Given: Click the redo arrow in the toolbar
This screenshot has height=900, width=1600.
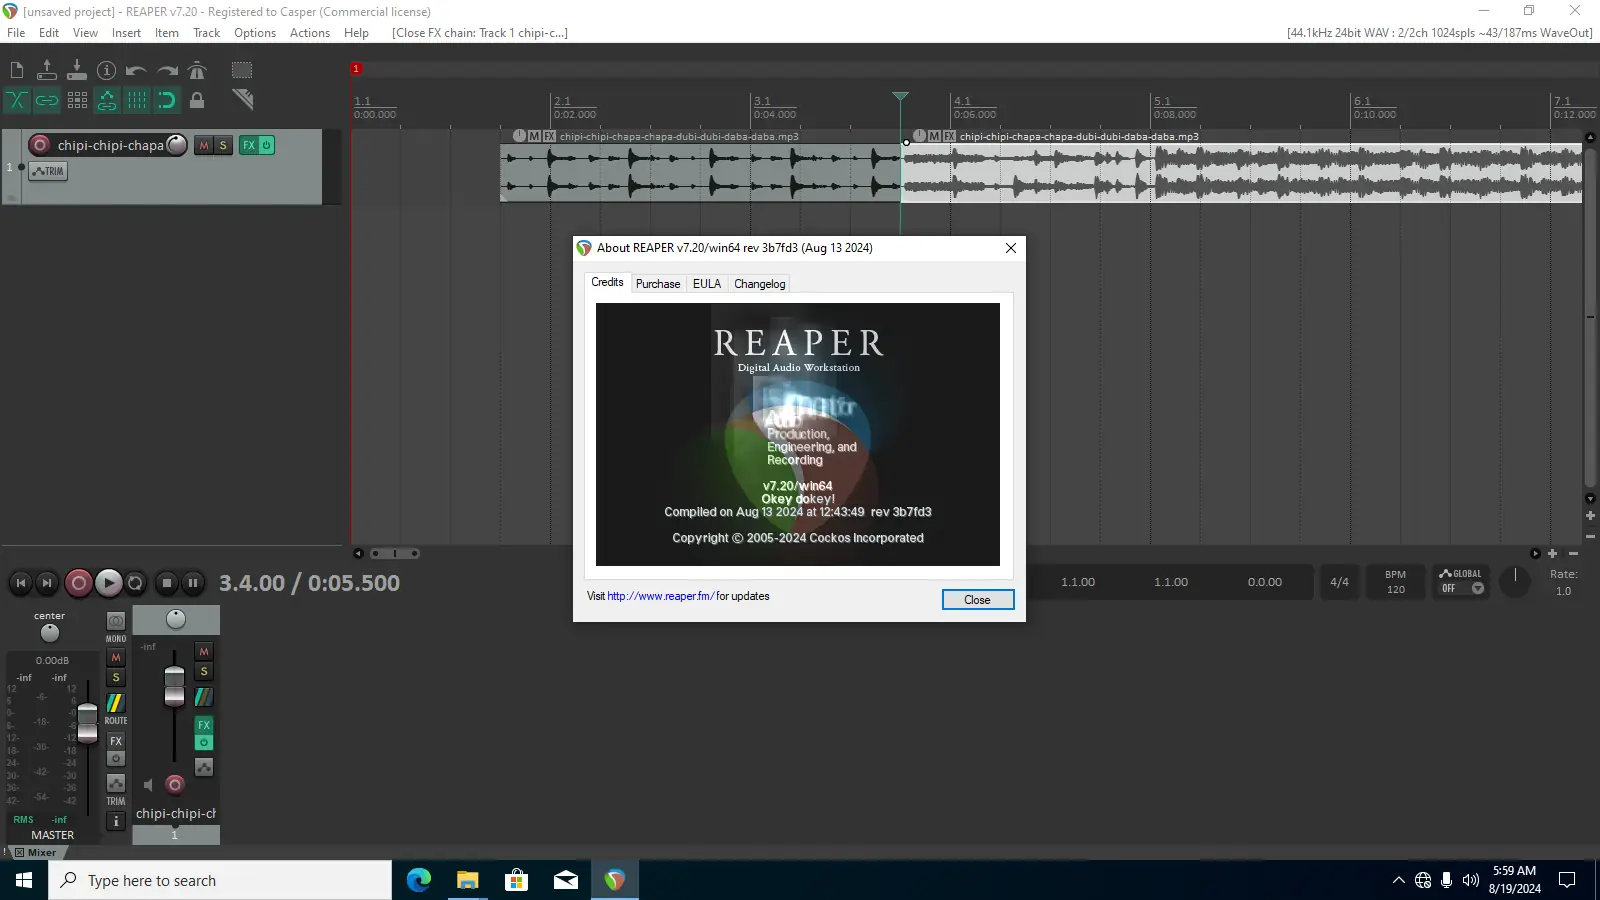Looking at the screenshot, I should point(167,70).
